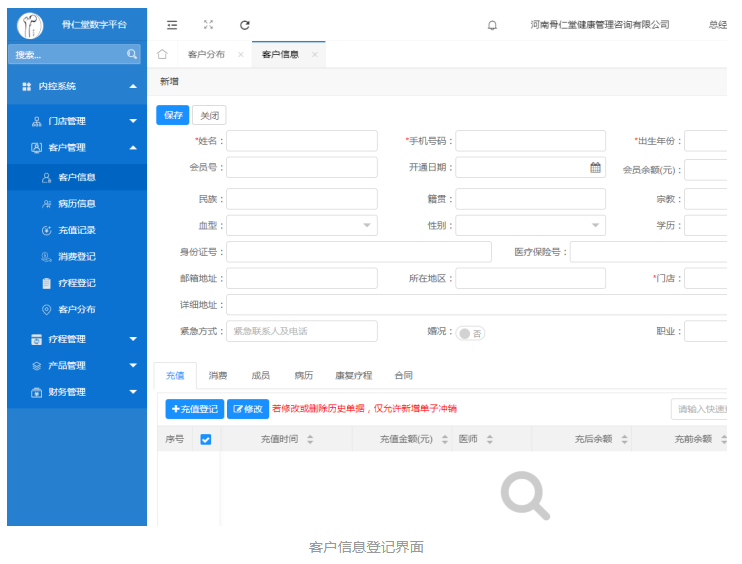Viewport: 742px width, 564px height.
Task: Click the fullscreen expand icon
Action: pos(208,25)
